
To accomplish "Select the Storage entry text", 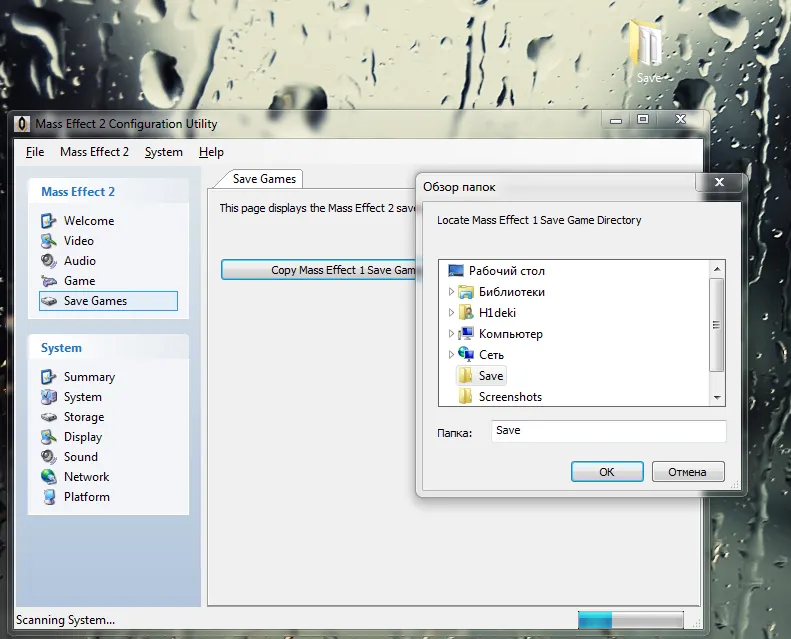I will (84, 417).
